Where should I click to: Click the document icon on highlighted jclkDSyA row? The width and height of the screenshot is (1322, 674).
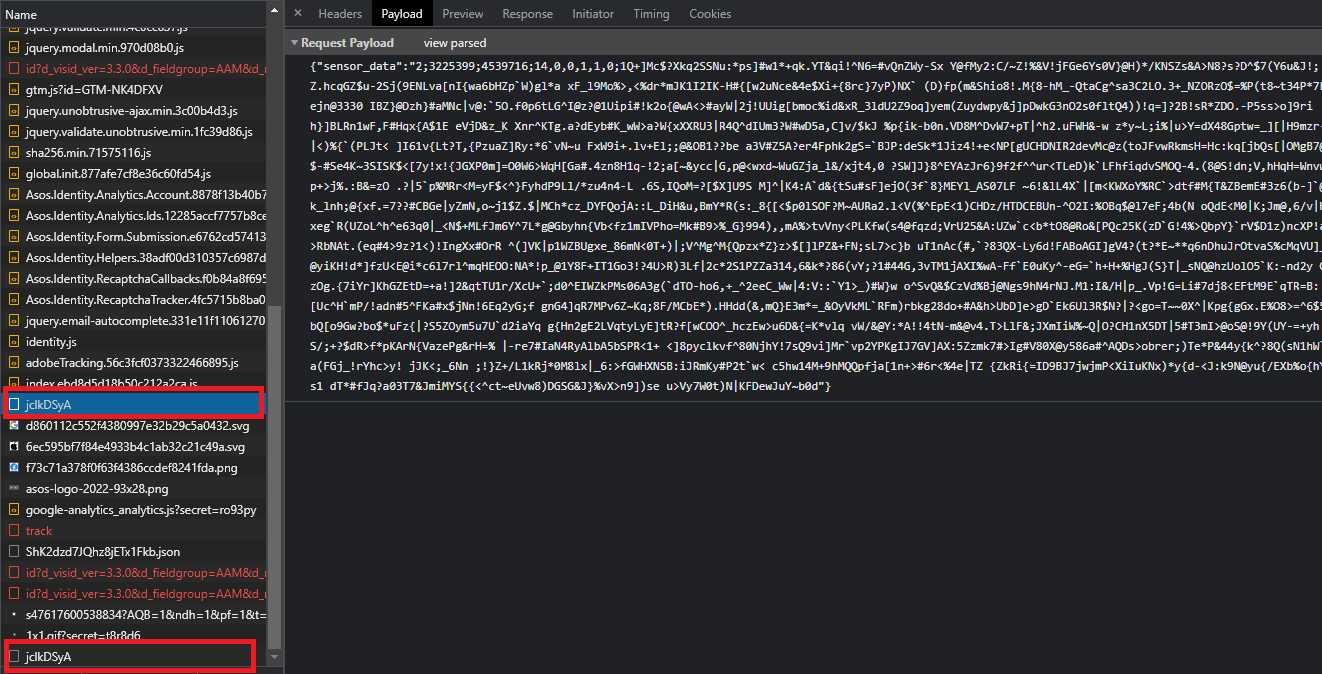[x=14, y=405]
